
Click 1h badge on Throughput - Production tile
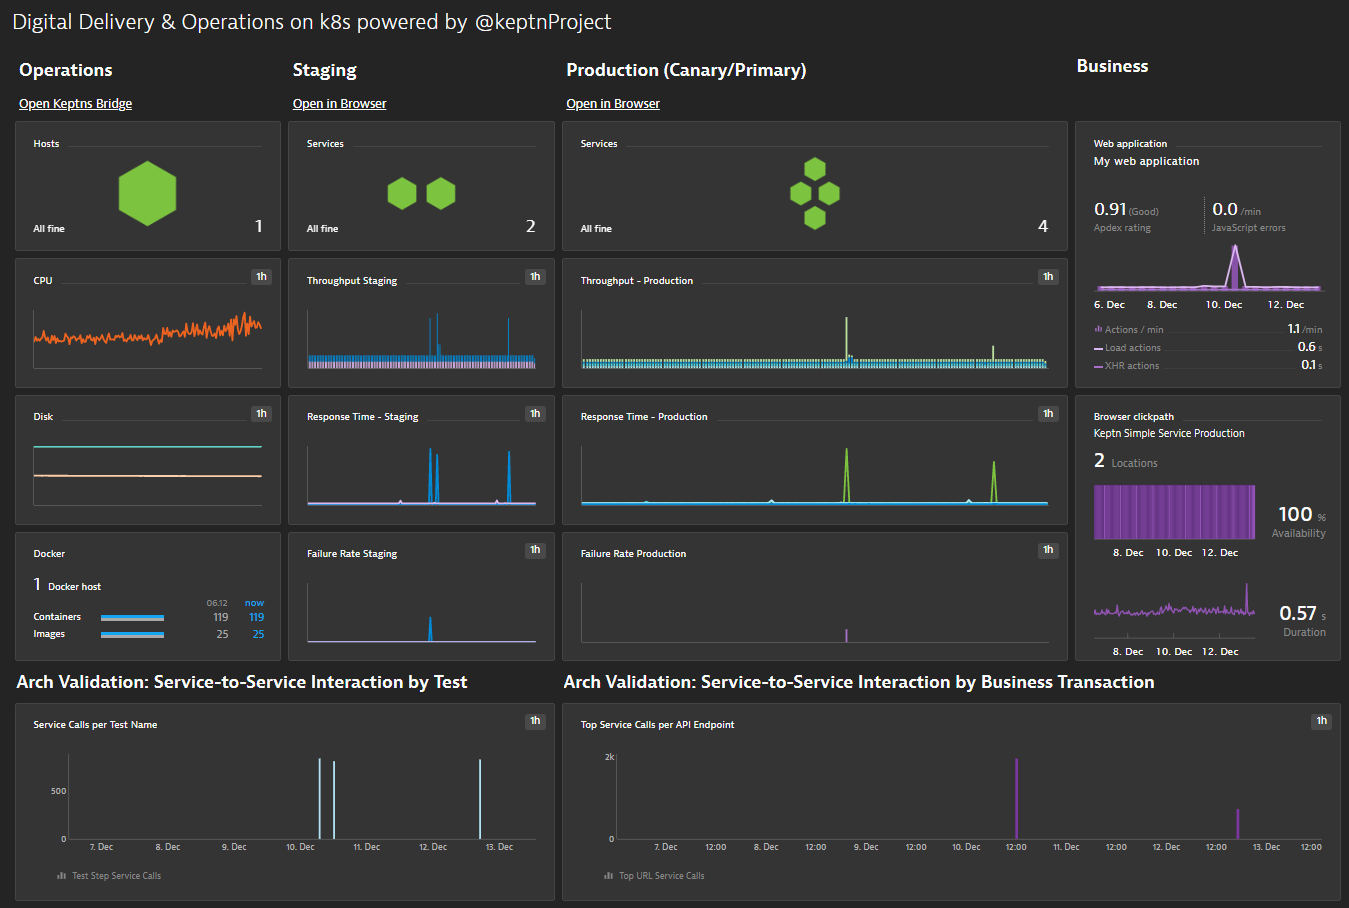(x=1048, y=277)
